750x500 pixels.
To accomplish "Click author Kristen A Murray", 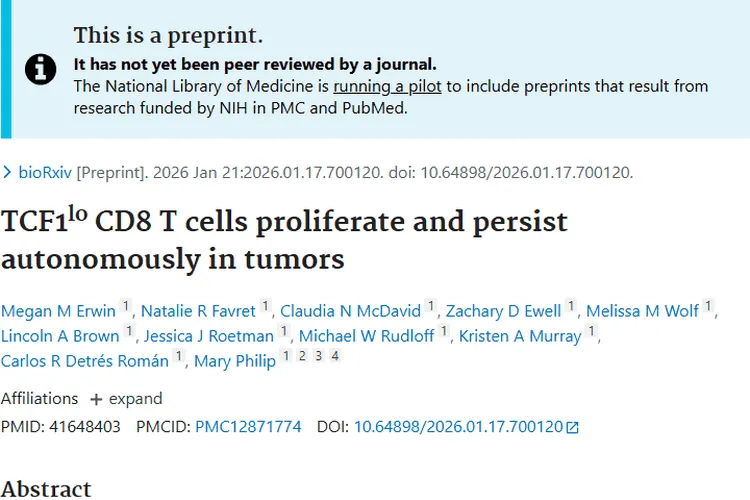I will point(520,336).
